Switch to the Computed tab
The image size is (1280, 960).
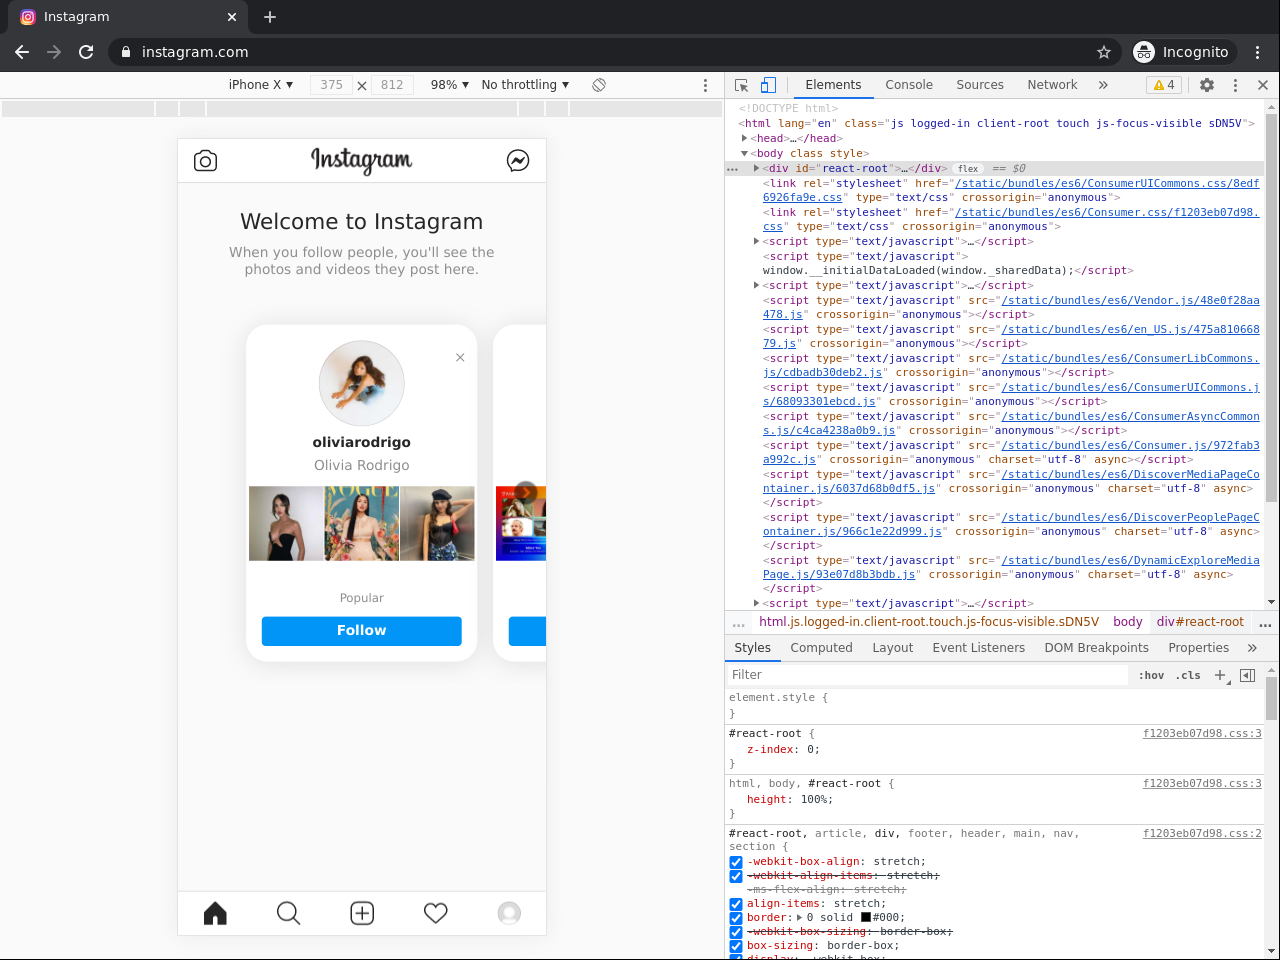pos(821,648)
